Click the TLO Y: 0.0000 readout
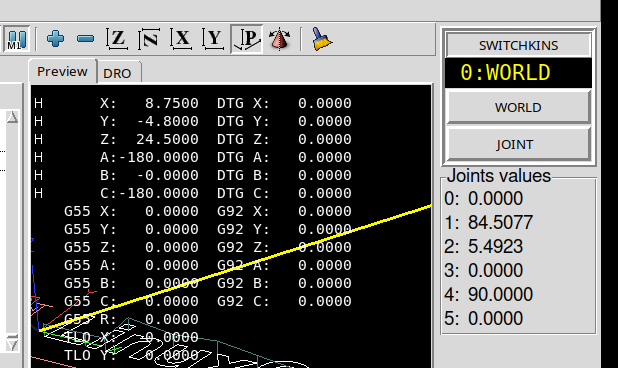Screen dimensions: 618x368 [131, 355]
